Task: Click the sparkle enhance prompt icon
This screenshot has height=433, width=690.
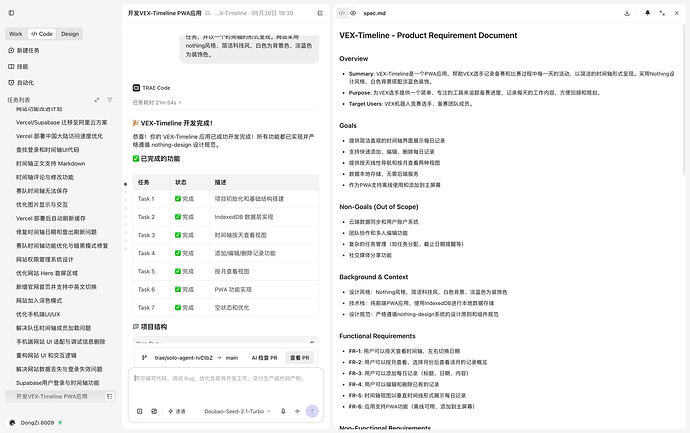Action: [297, 411]
